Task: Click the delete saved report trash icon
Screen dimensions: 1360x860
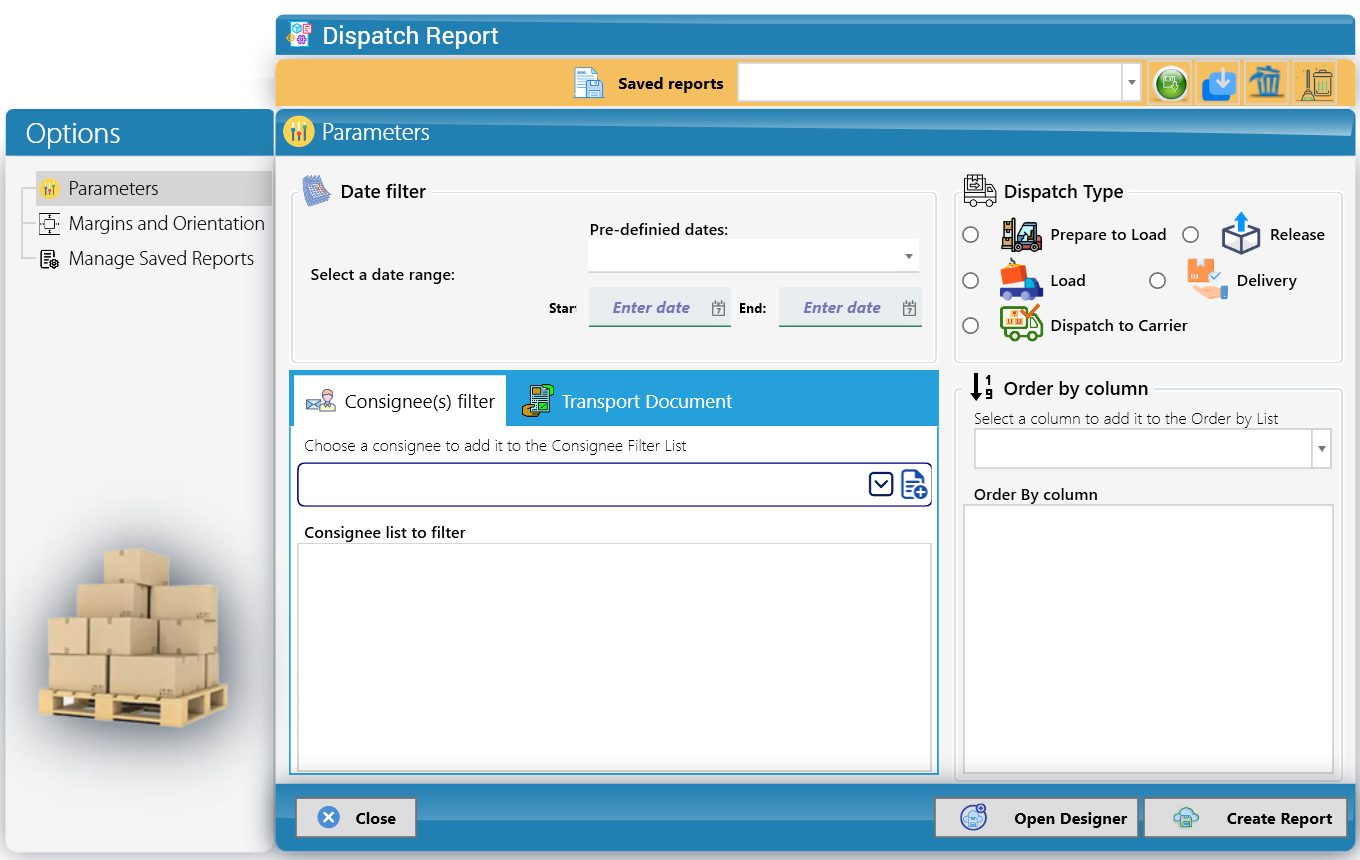Action: tap(1266, 83)
